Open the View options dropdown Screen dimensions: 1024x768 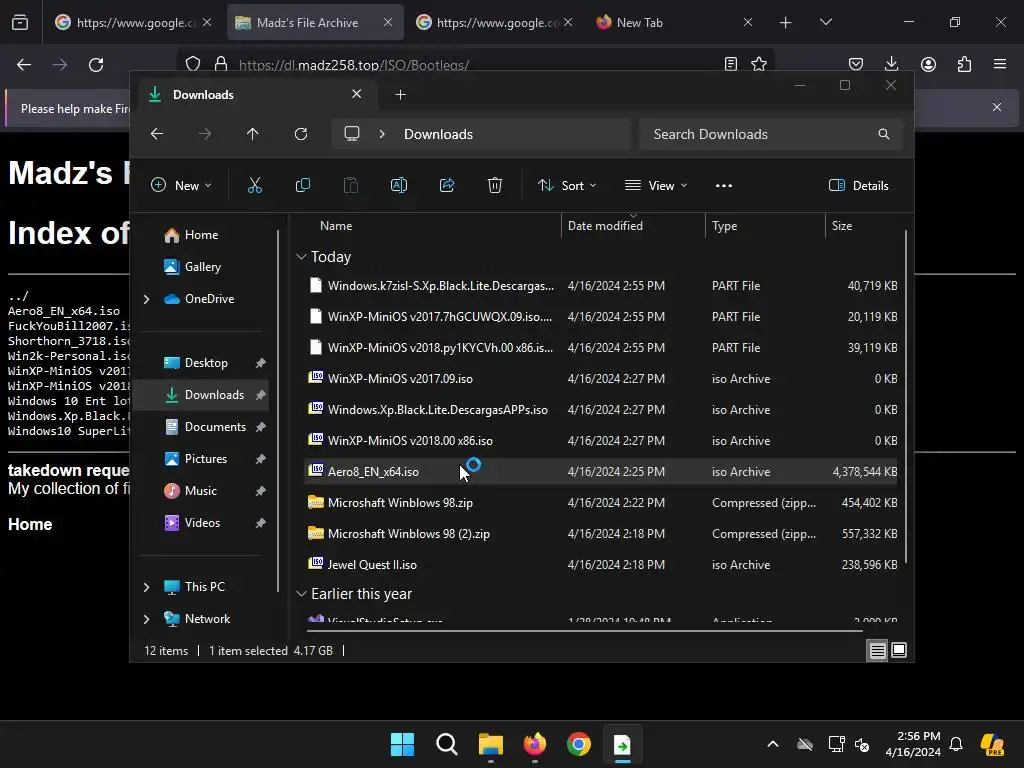[x=656, y=185]
